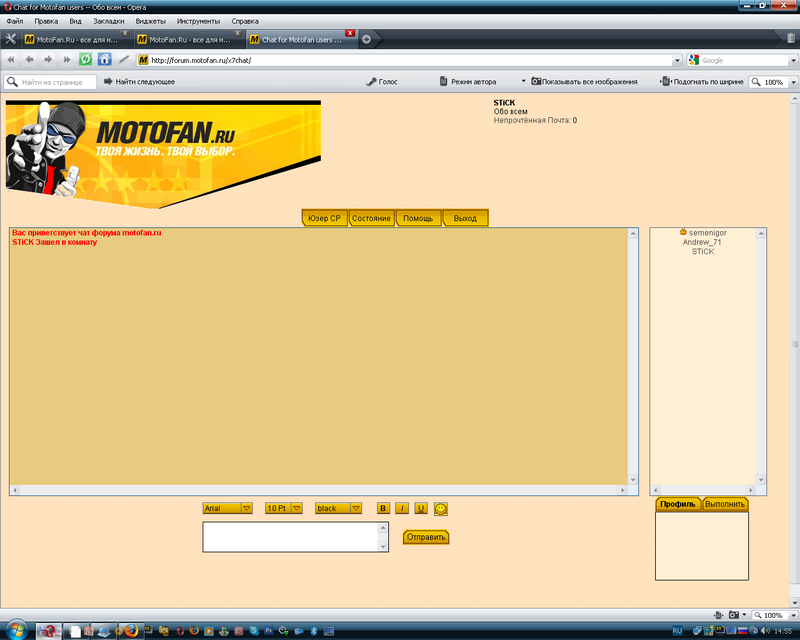The width and height of the screenshot is (800, 640).
Task: Open a new tab with plus icon
Action: tap(366, 39)
